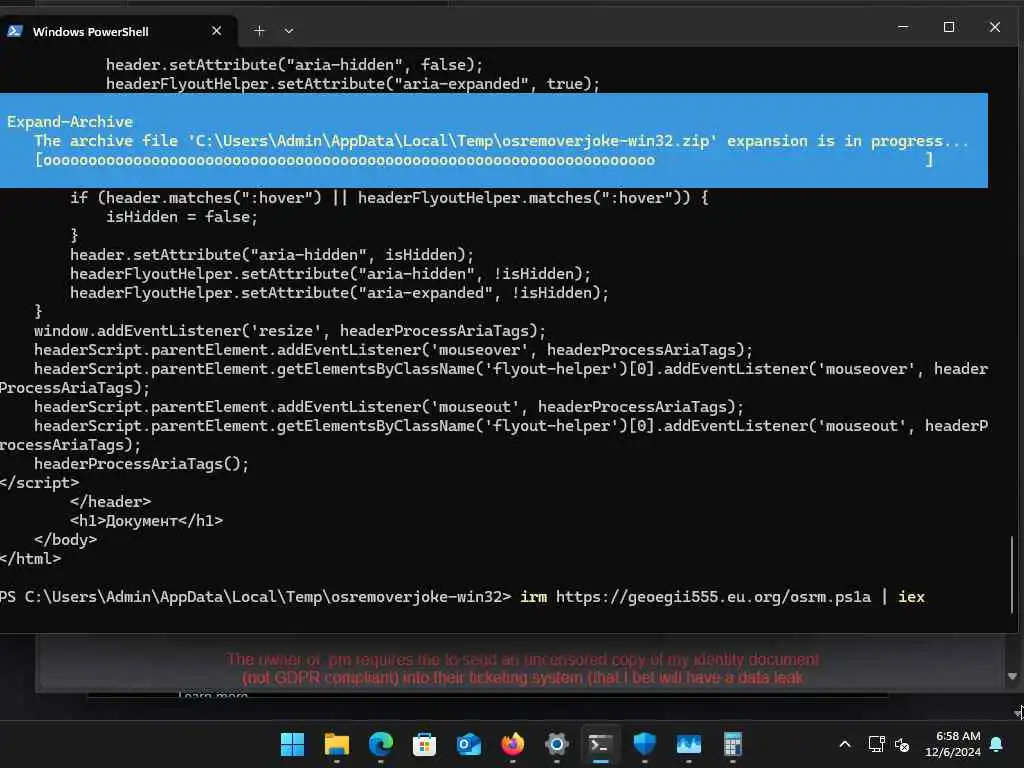This screenshot has width=1024, height=768.
Task: Select the Windows PowerShell tab
Action: pyautogui.click(x=119, y=31)
